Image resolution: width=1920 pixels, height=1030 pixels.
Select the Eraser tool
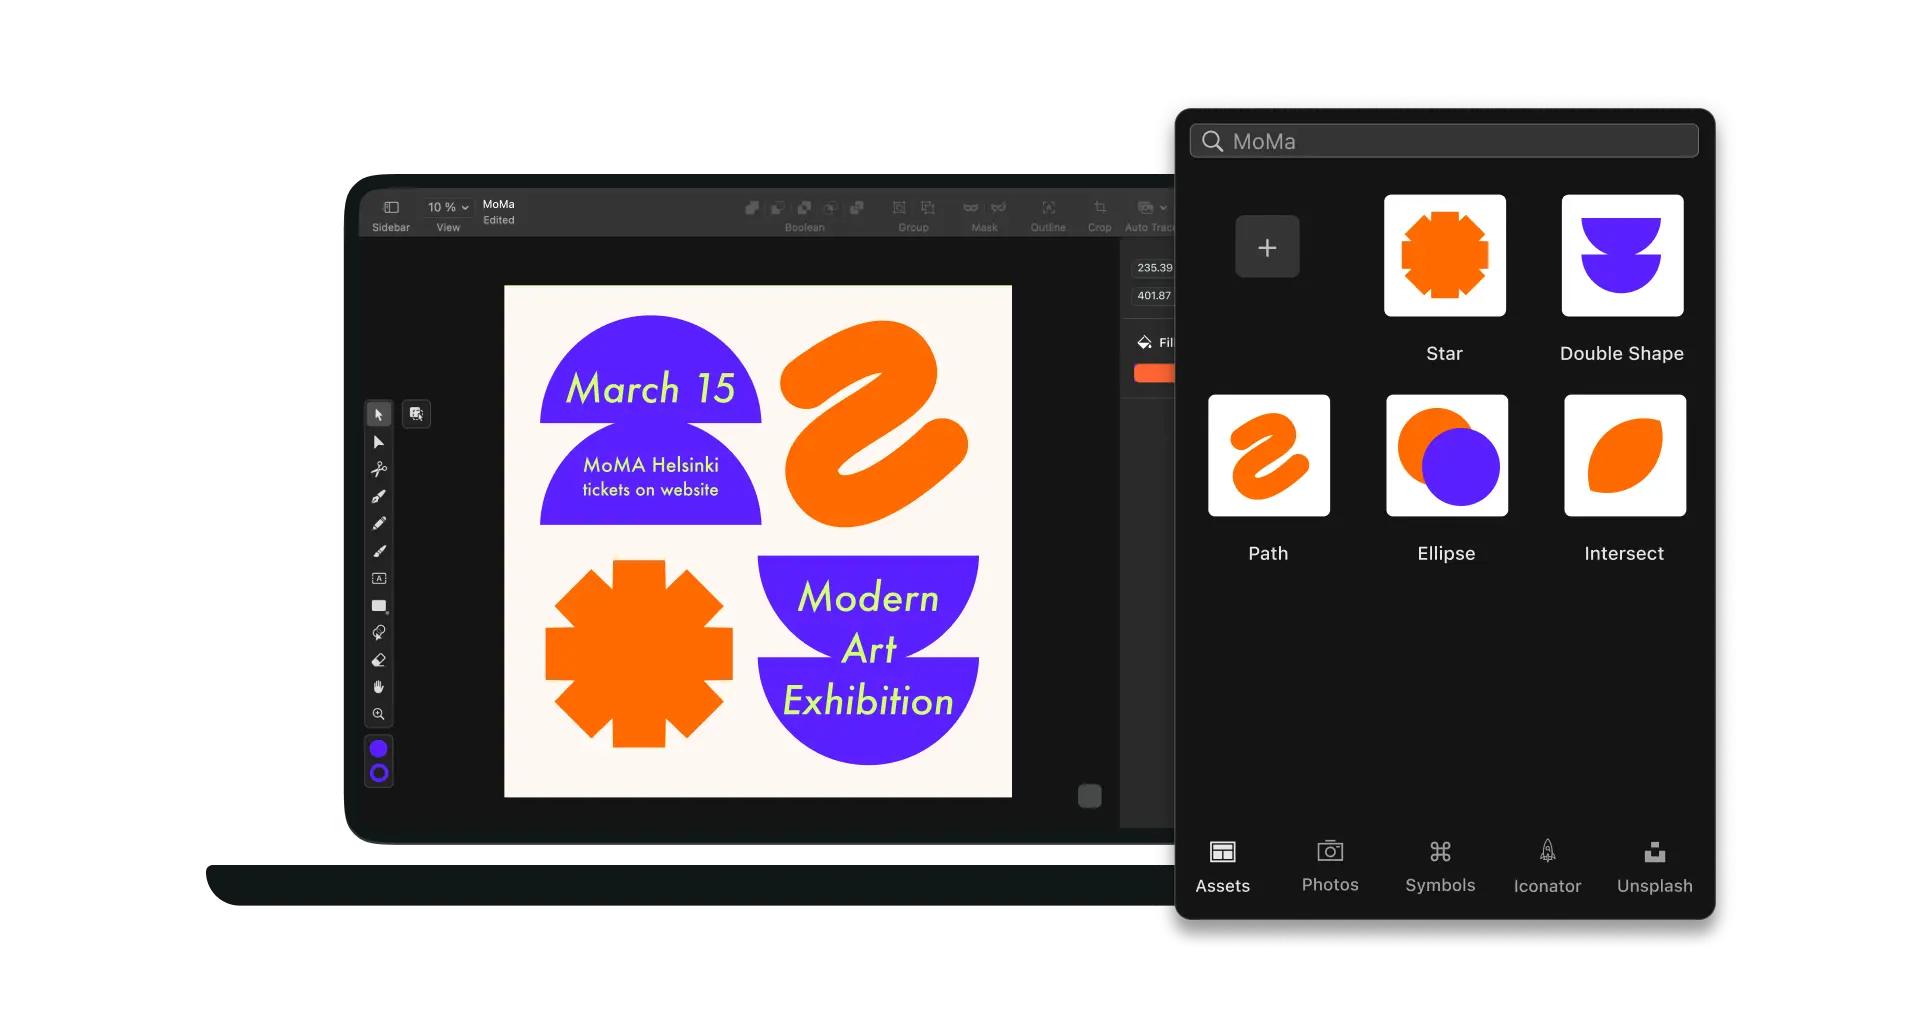point(379,660)
